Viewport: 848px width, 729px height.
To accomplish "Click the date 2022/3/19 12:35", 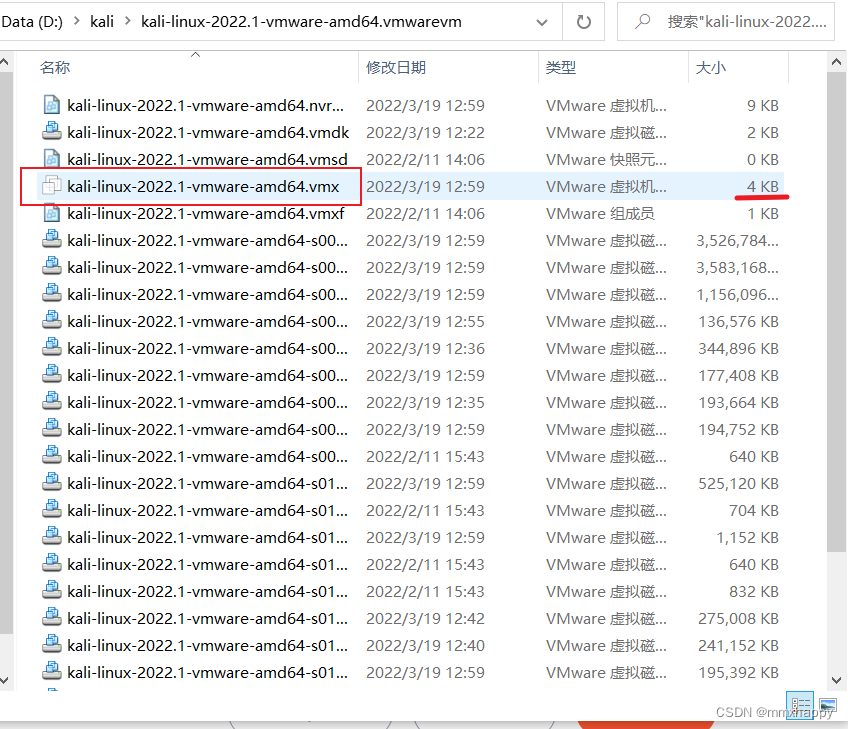I will pyautogui.click(x=425, y=403).
